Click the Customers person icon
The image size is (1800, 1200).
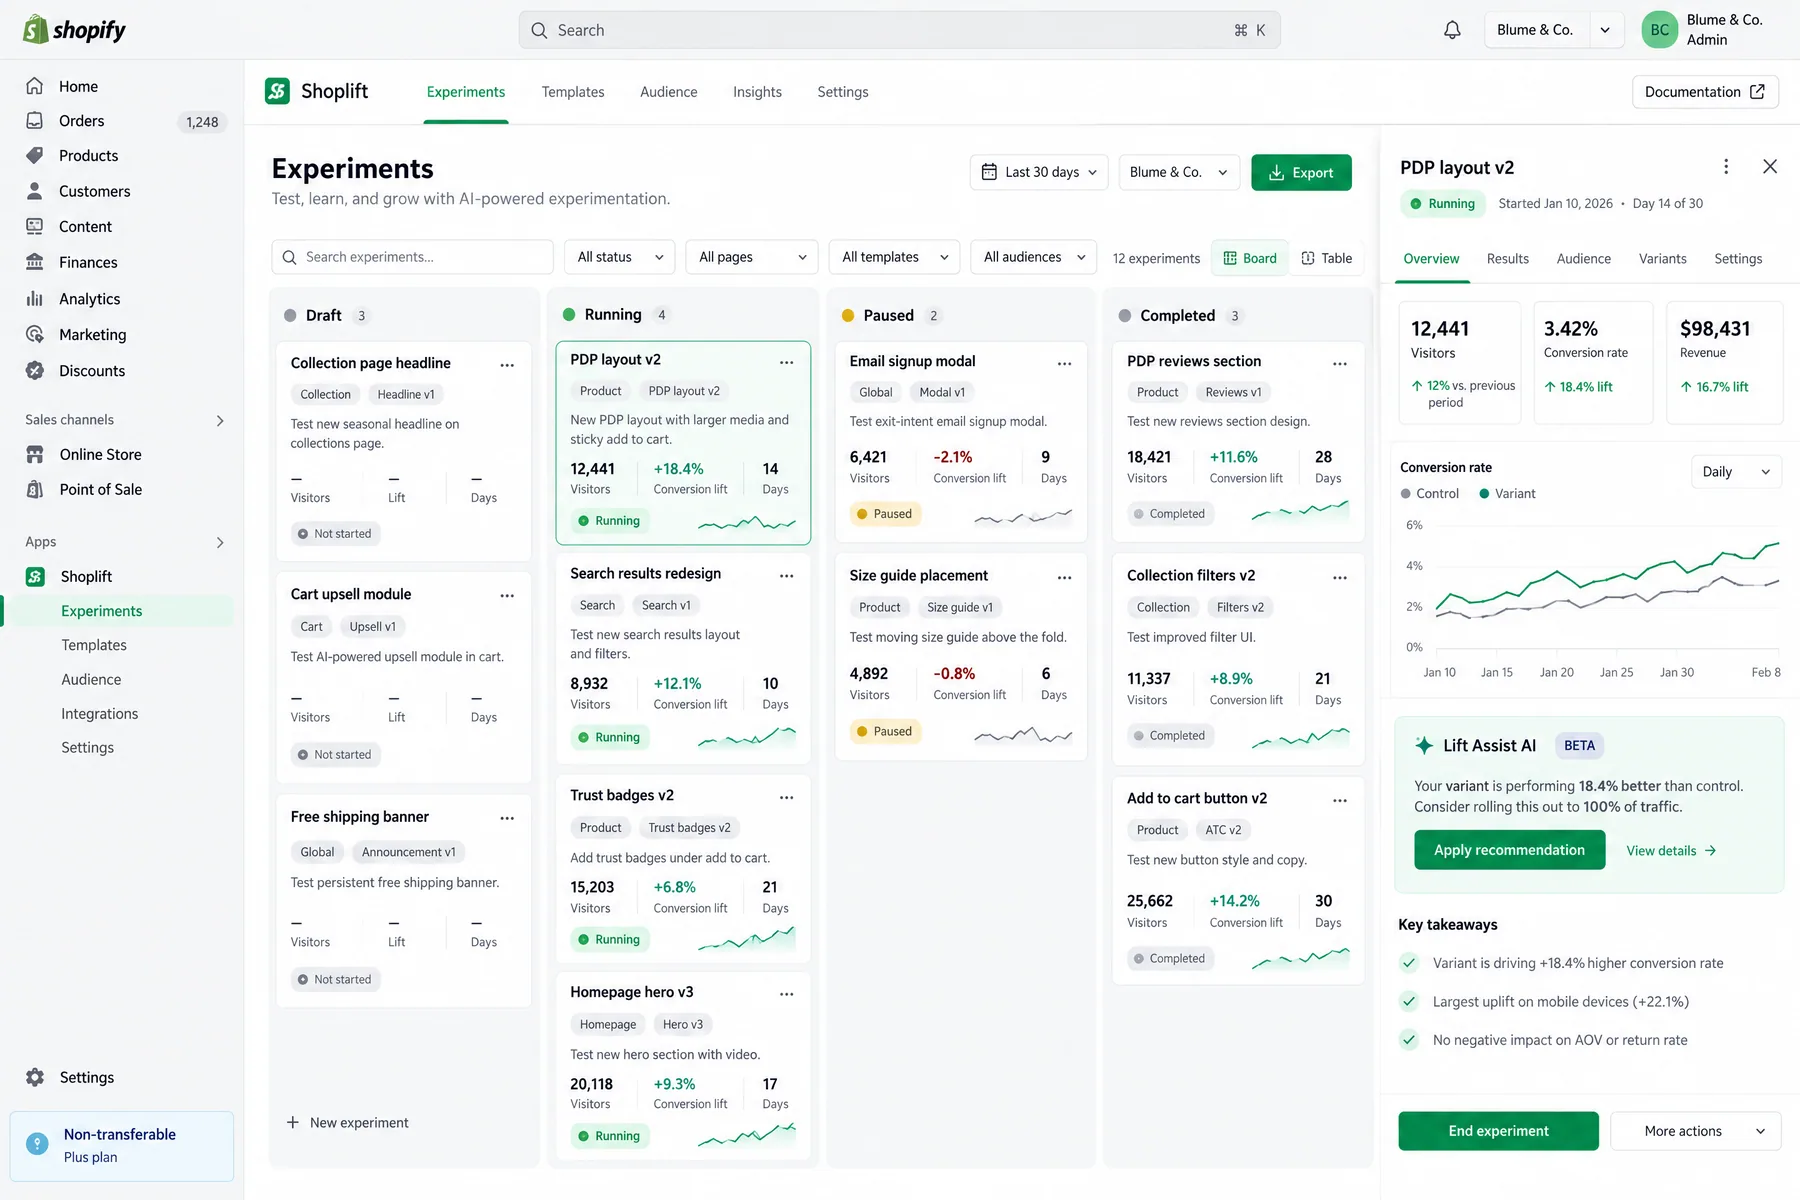(x=35, y=191)
